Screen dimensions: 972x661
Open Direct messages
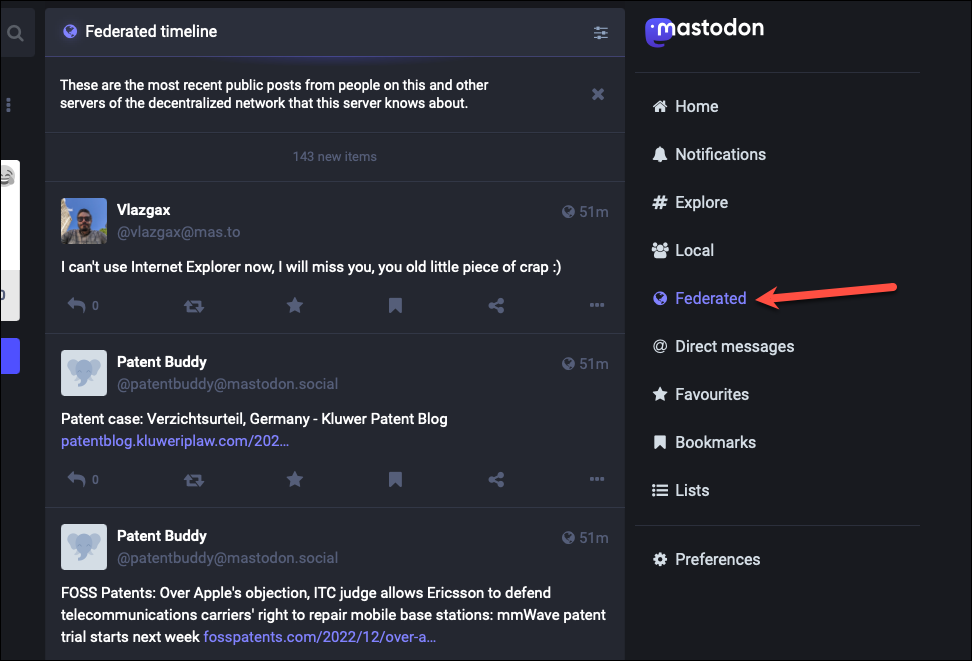click(723, 347)
